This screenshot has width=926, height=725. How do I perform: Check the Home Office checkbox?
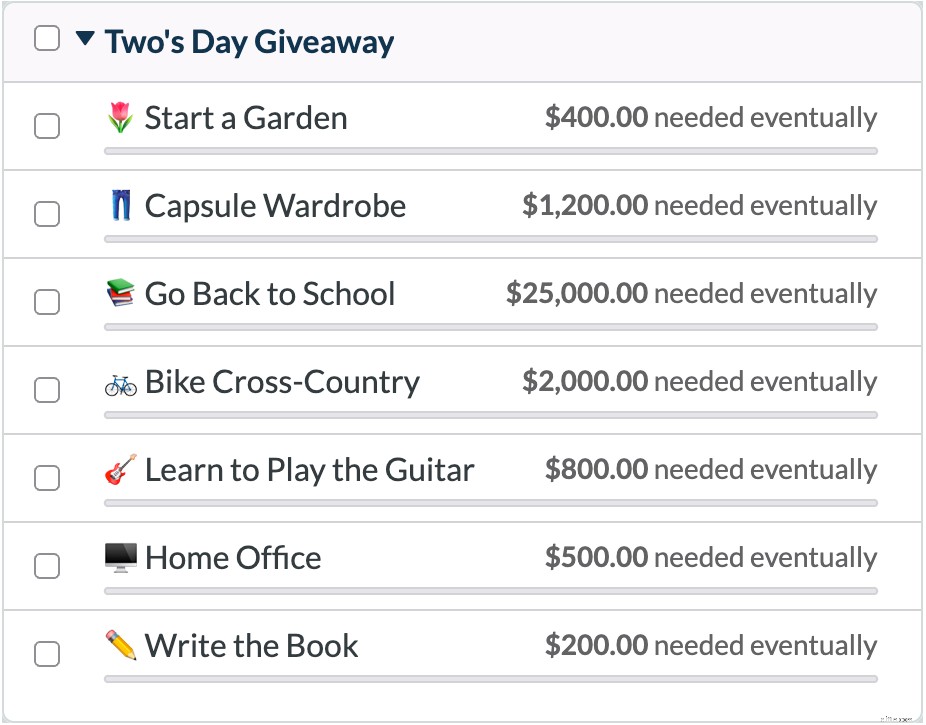(x=46, y=566)
